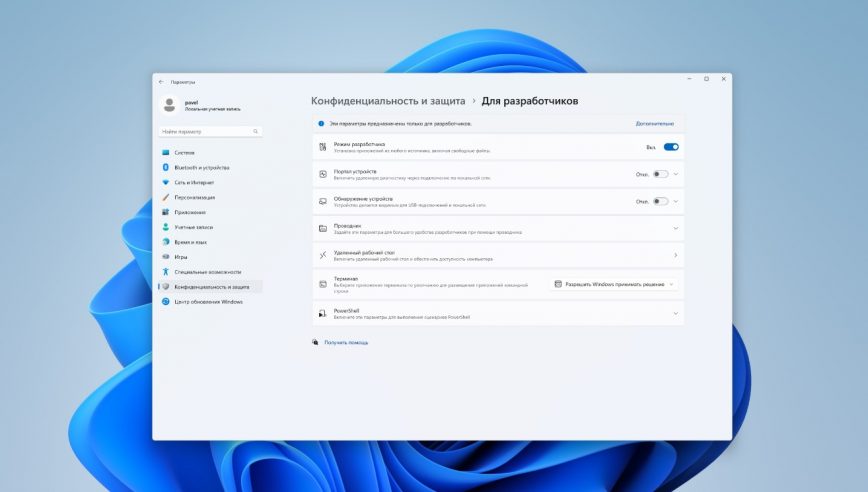
Task: Expand the Обнаружение устройств chevron
Action: 675,201
